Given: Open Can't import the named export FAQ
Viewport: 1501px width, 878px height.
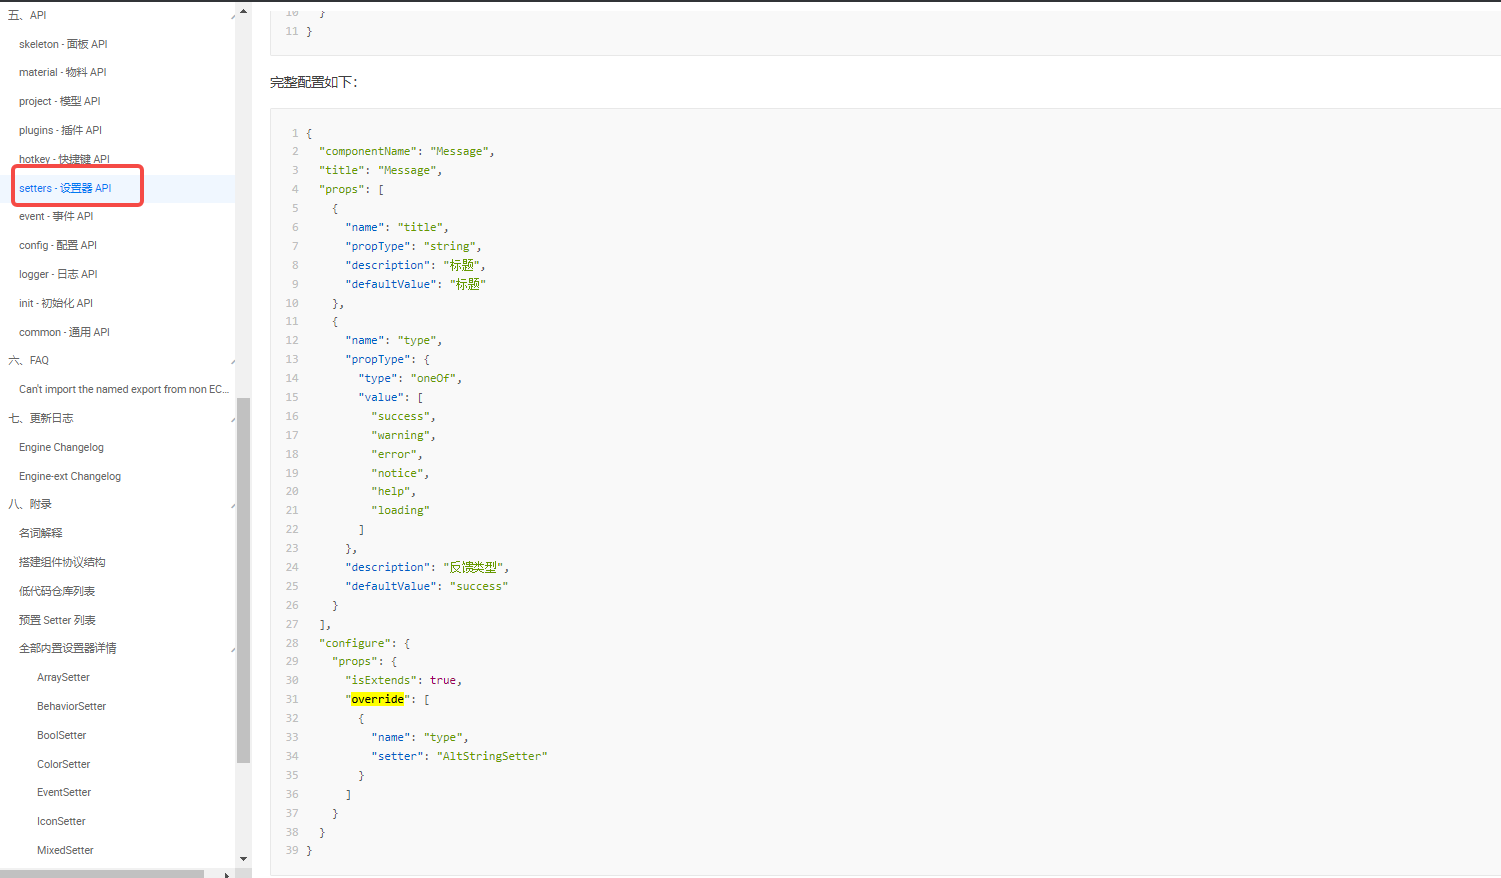Looking at the screenshot, I should [124, 389].
